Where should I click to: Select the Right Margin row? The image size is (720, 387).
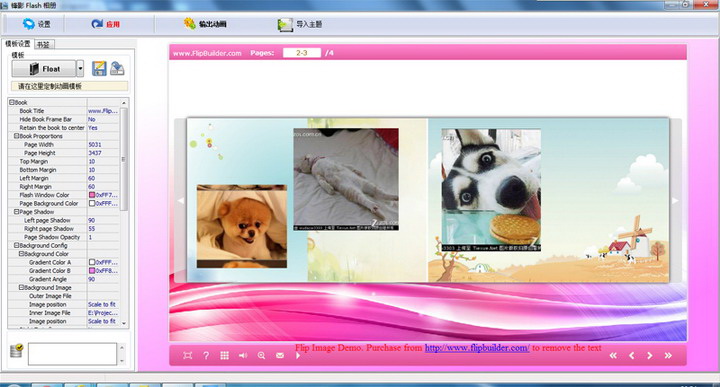(x=64, y=187)
